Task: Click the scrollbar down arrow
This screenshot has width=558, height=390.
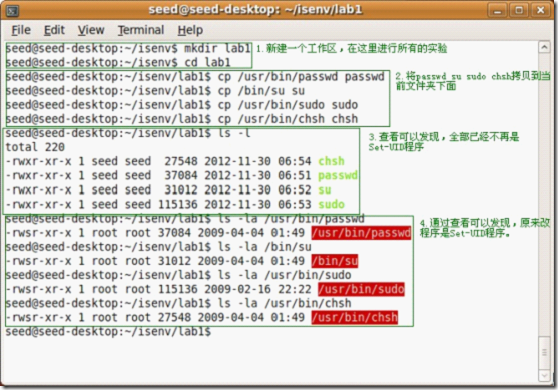Action: (544, 375)
